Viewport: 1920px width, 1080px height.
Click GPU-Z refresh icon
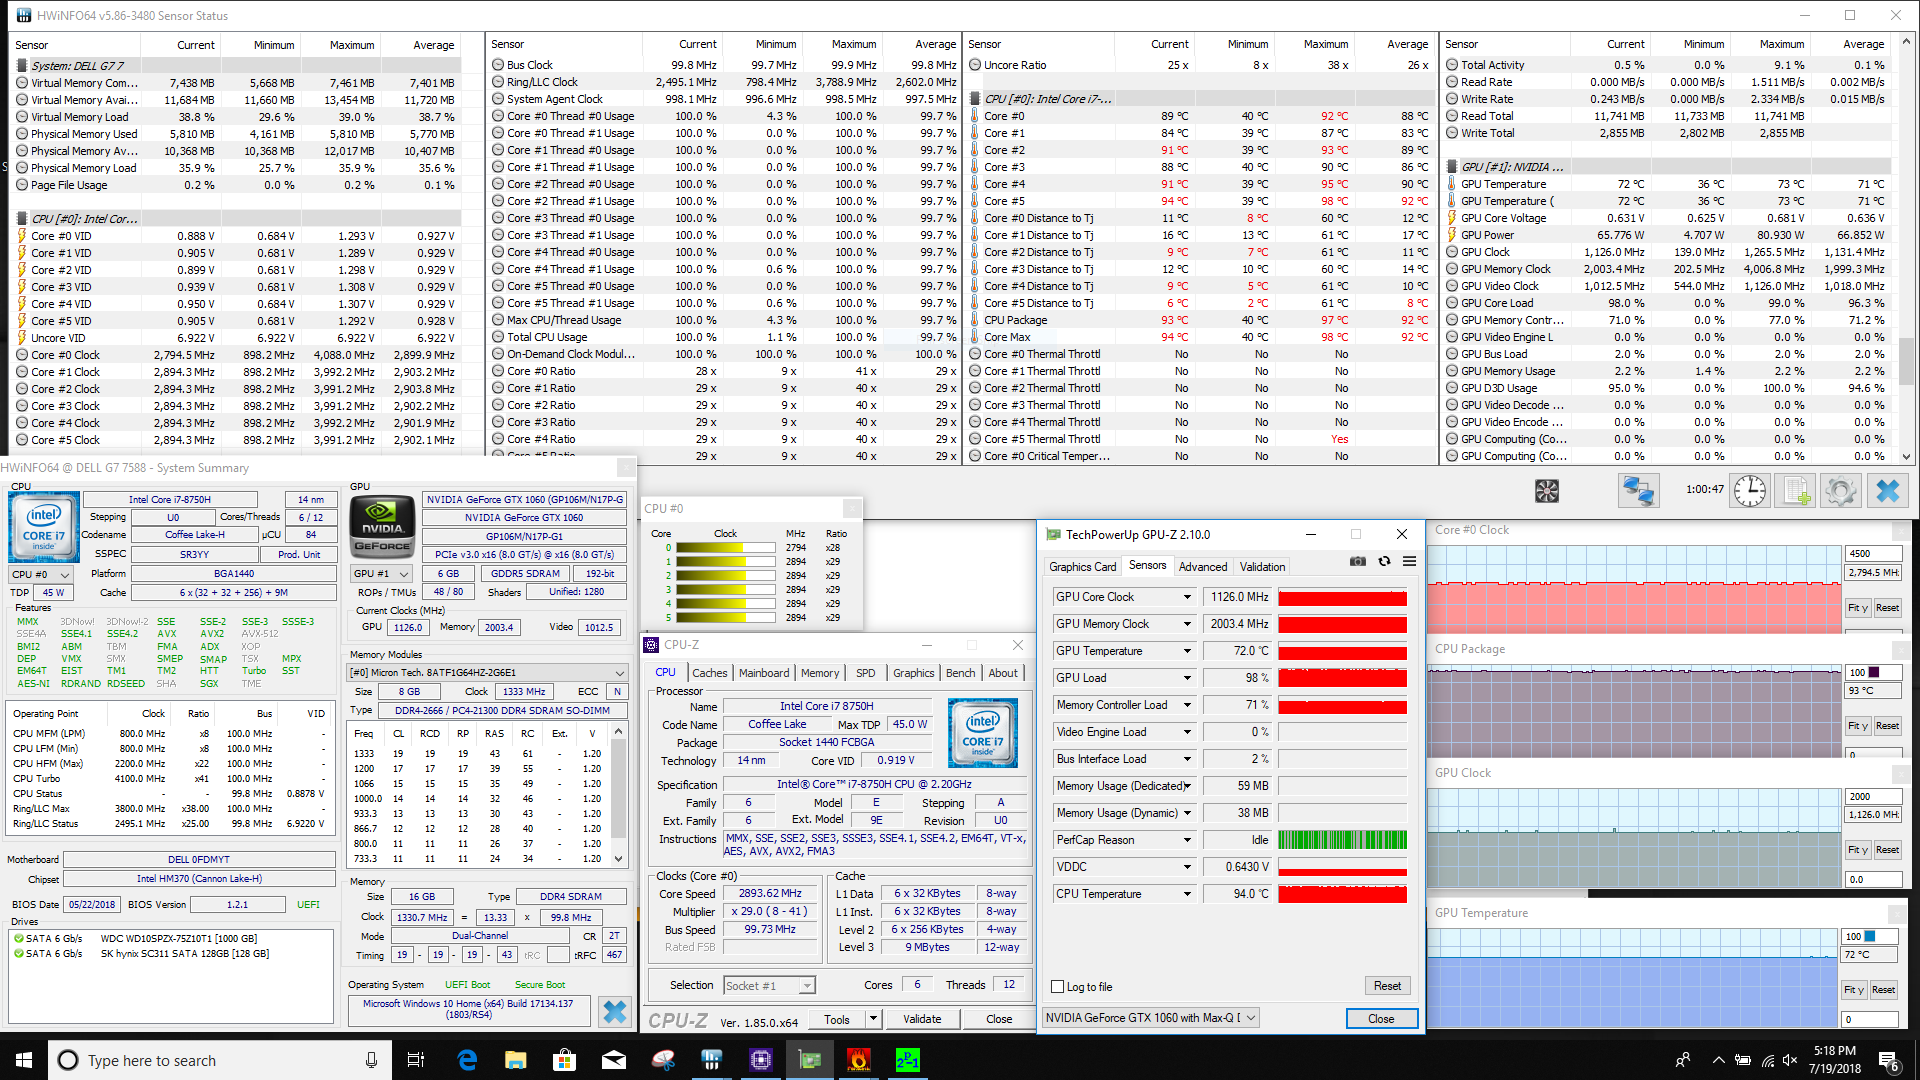tap(1385, 561)
